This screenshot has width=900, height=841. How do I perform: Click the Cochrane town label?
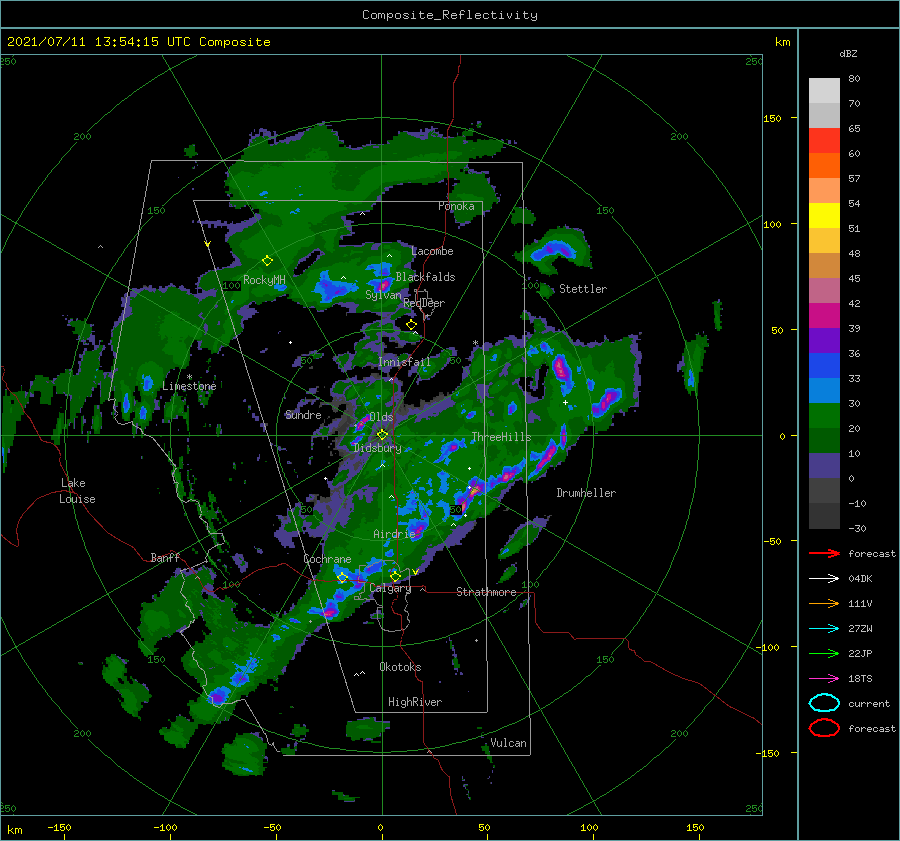point(327,559)
